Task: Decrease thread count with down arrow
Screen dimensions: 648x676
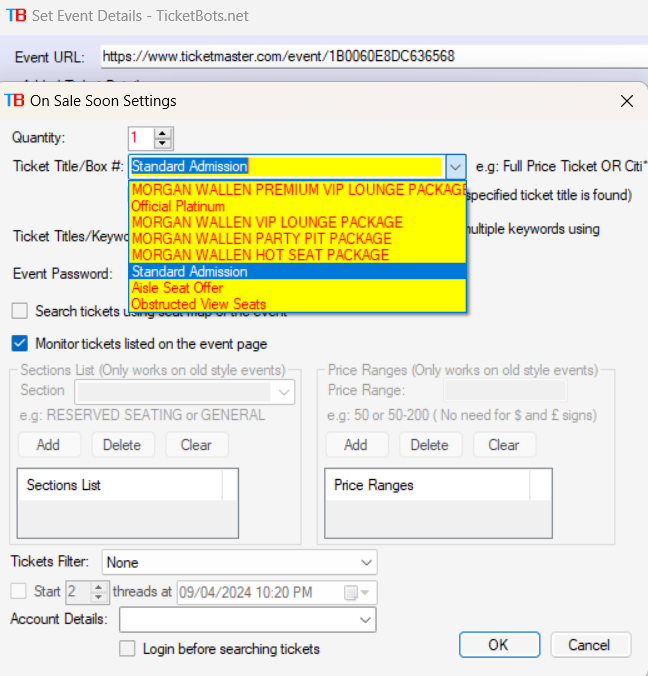Action: [x=98, y=597]
